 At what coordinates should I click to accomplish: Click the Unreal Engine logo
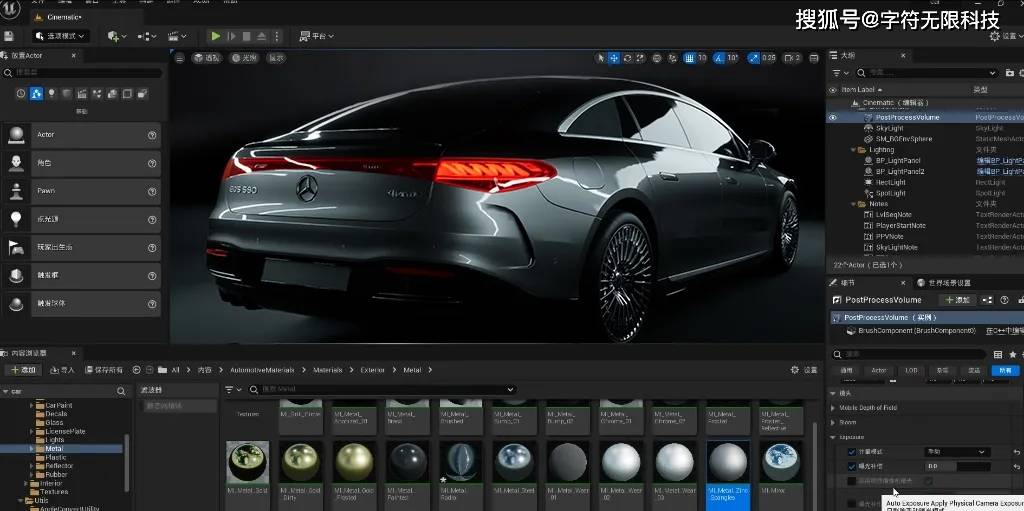[x=10, y=8]
